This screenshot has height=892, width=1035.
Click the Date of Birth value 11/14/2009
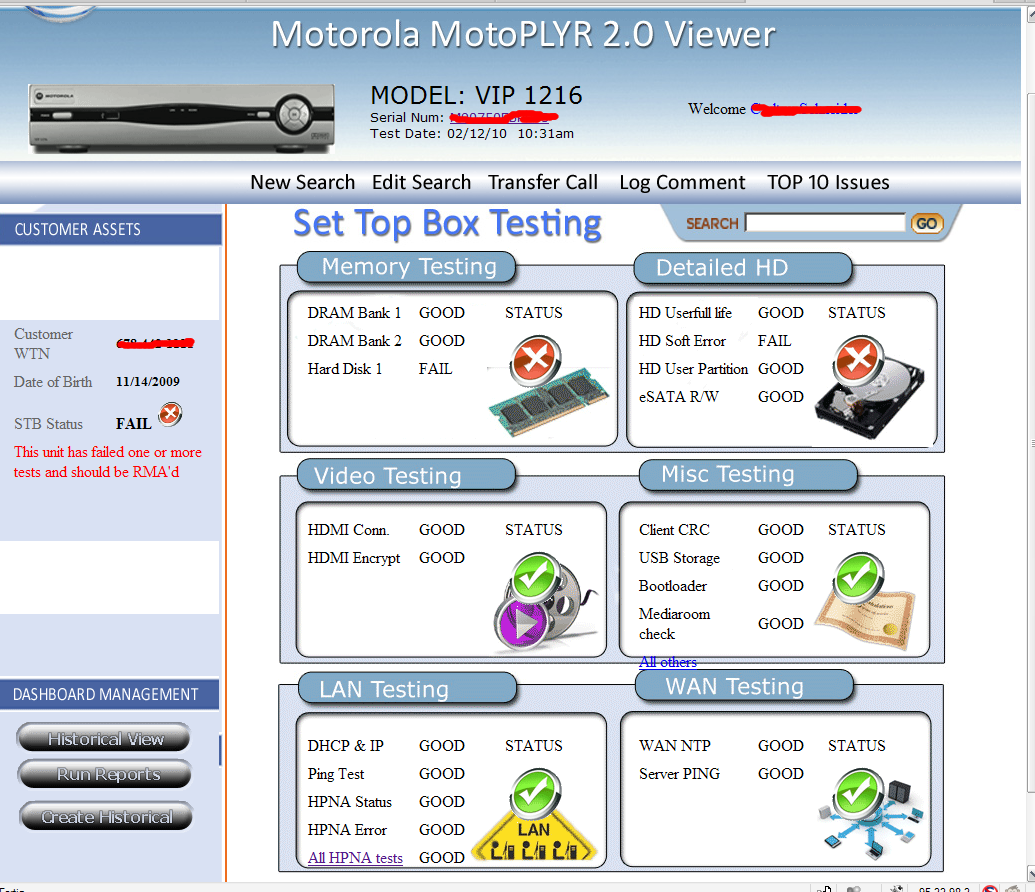click(148, 382)
